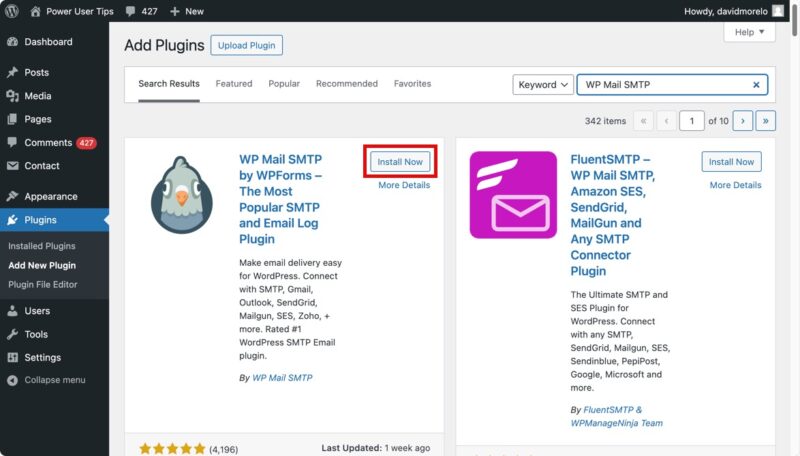
Task: Click the Media icon in sidebar
Action: click(x=13, y=96)
